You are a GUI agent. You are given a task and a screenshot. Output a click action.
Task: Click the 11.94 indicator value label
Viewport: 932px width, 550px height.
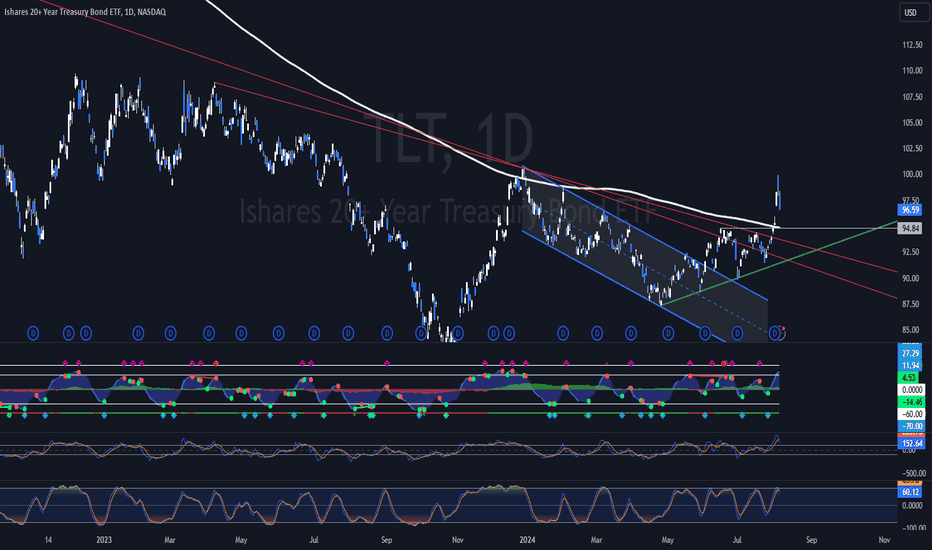910,366
